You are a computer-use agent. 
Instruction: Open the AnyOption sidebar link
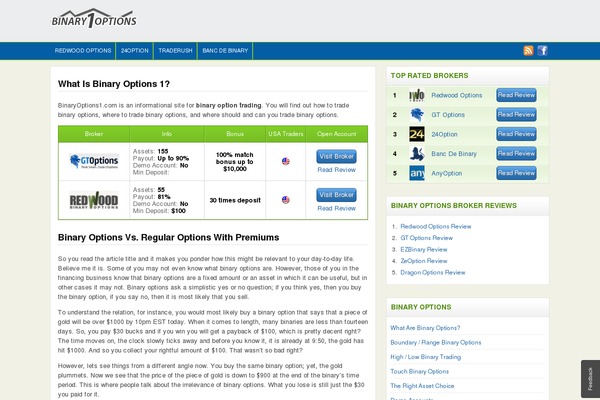[x=447, y=173]
